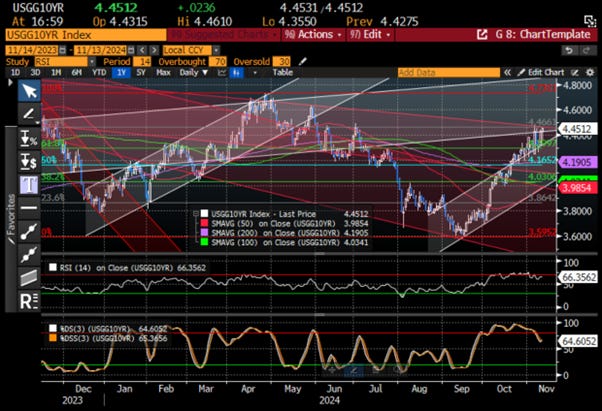Image resolution: width=602 pixels, height=411 pixels.
Task: Open the regression tool marked R
Action: pos(29,301)
